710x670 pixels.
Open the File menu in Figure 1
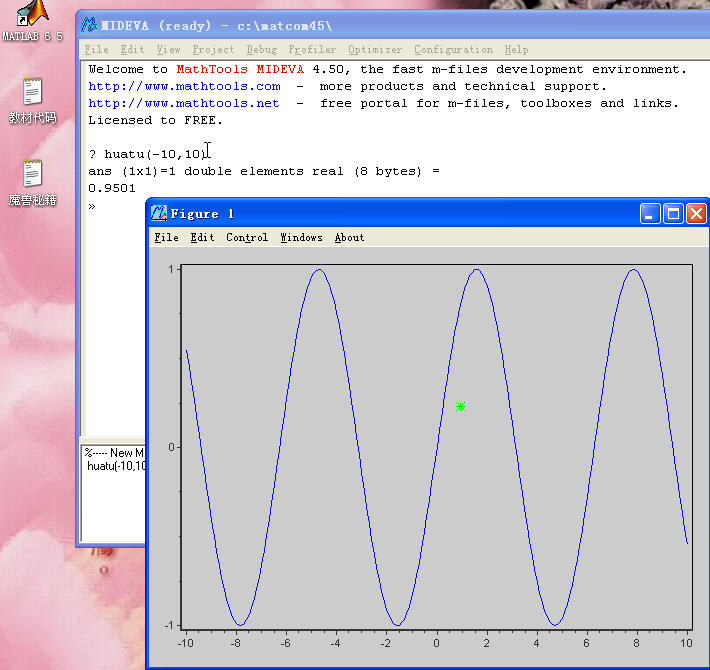pyautogui.click(x=166, y=238)
